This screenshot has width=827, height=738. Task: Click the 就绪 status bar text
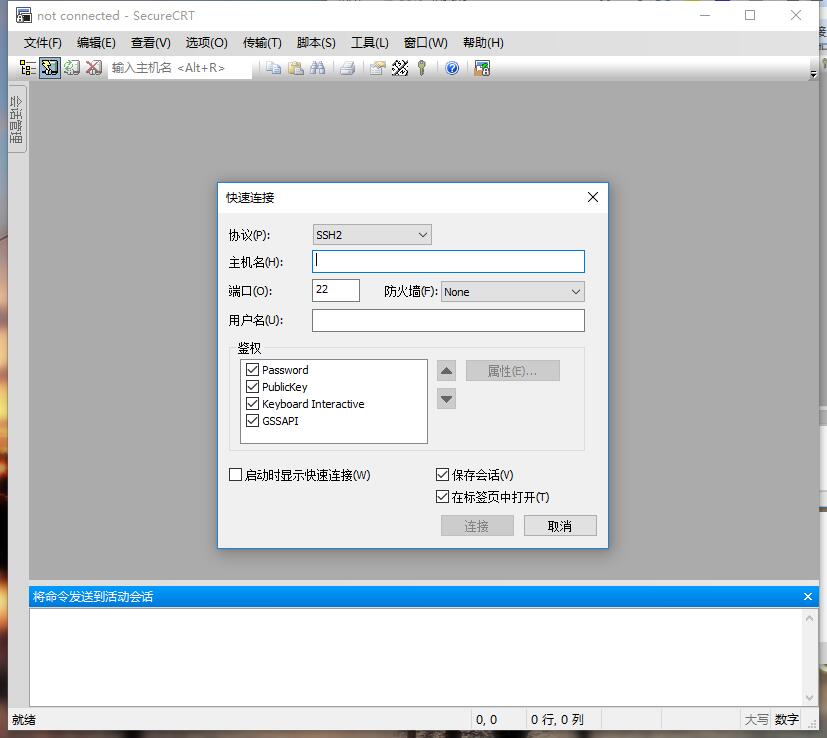pos(24,720)
